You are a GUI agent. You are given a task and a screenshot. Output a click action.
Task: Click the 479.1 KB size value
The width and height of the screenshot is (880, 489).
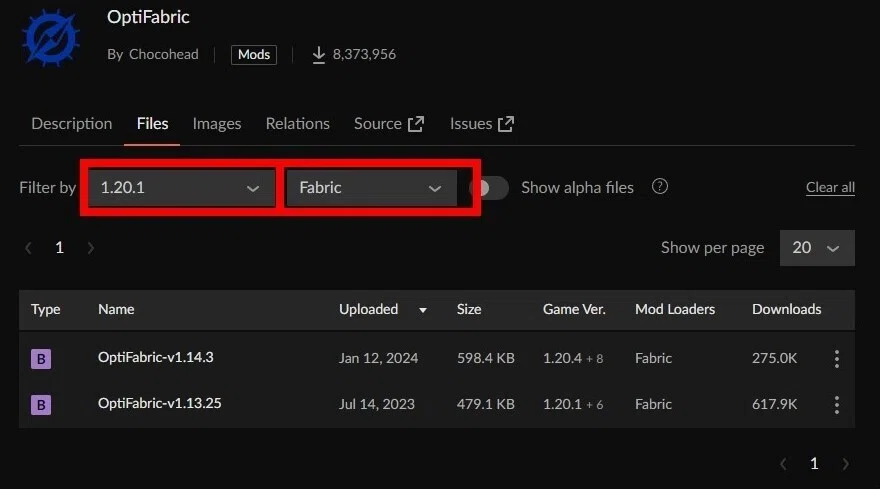click(485, 404)
